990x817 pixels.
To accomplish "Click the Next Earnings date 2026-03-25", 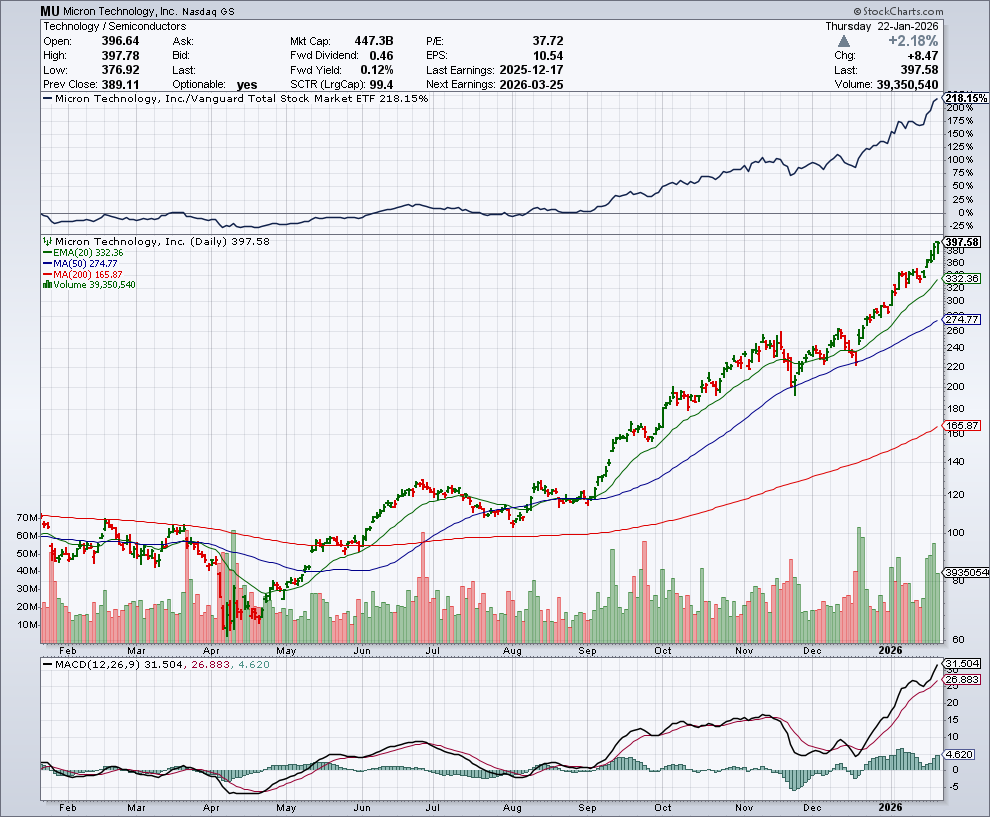I will (531, 85).
